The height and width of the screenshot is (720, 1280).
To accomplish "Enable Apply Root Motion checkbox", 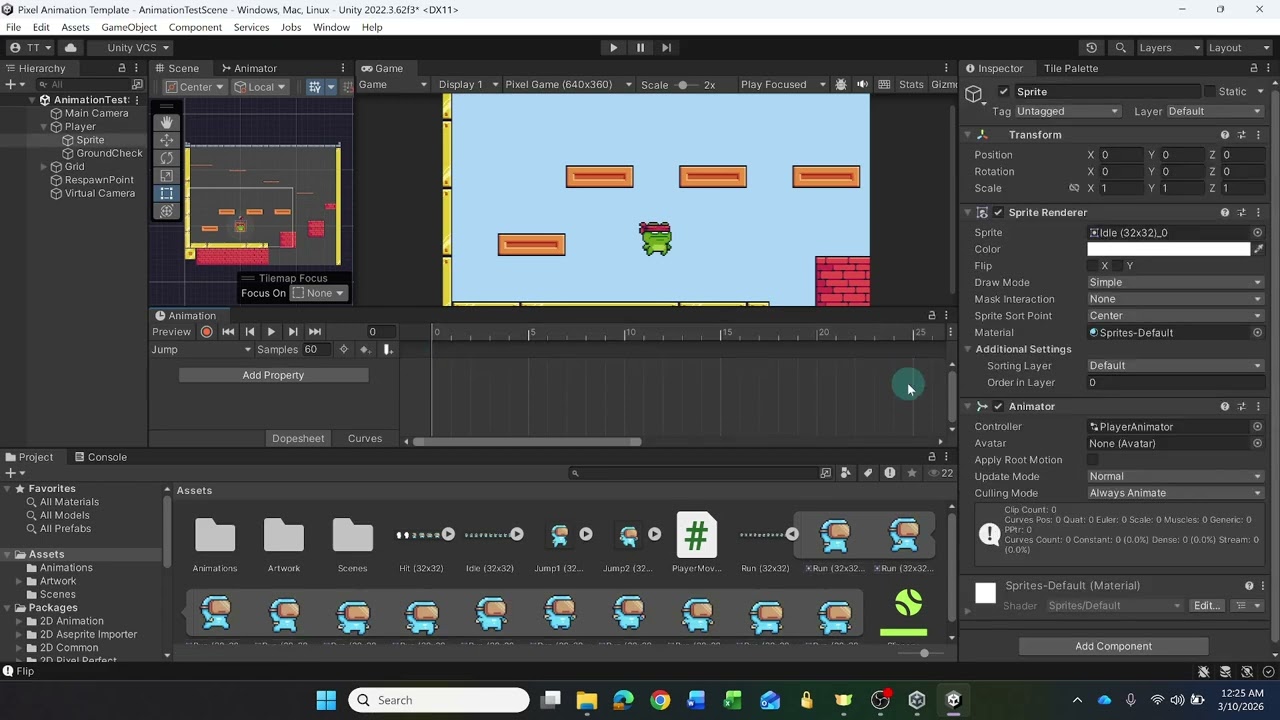I will 1093,460.
